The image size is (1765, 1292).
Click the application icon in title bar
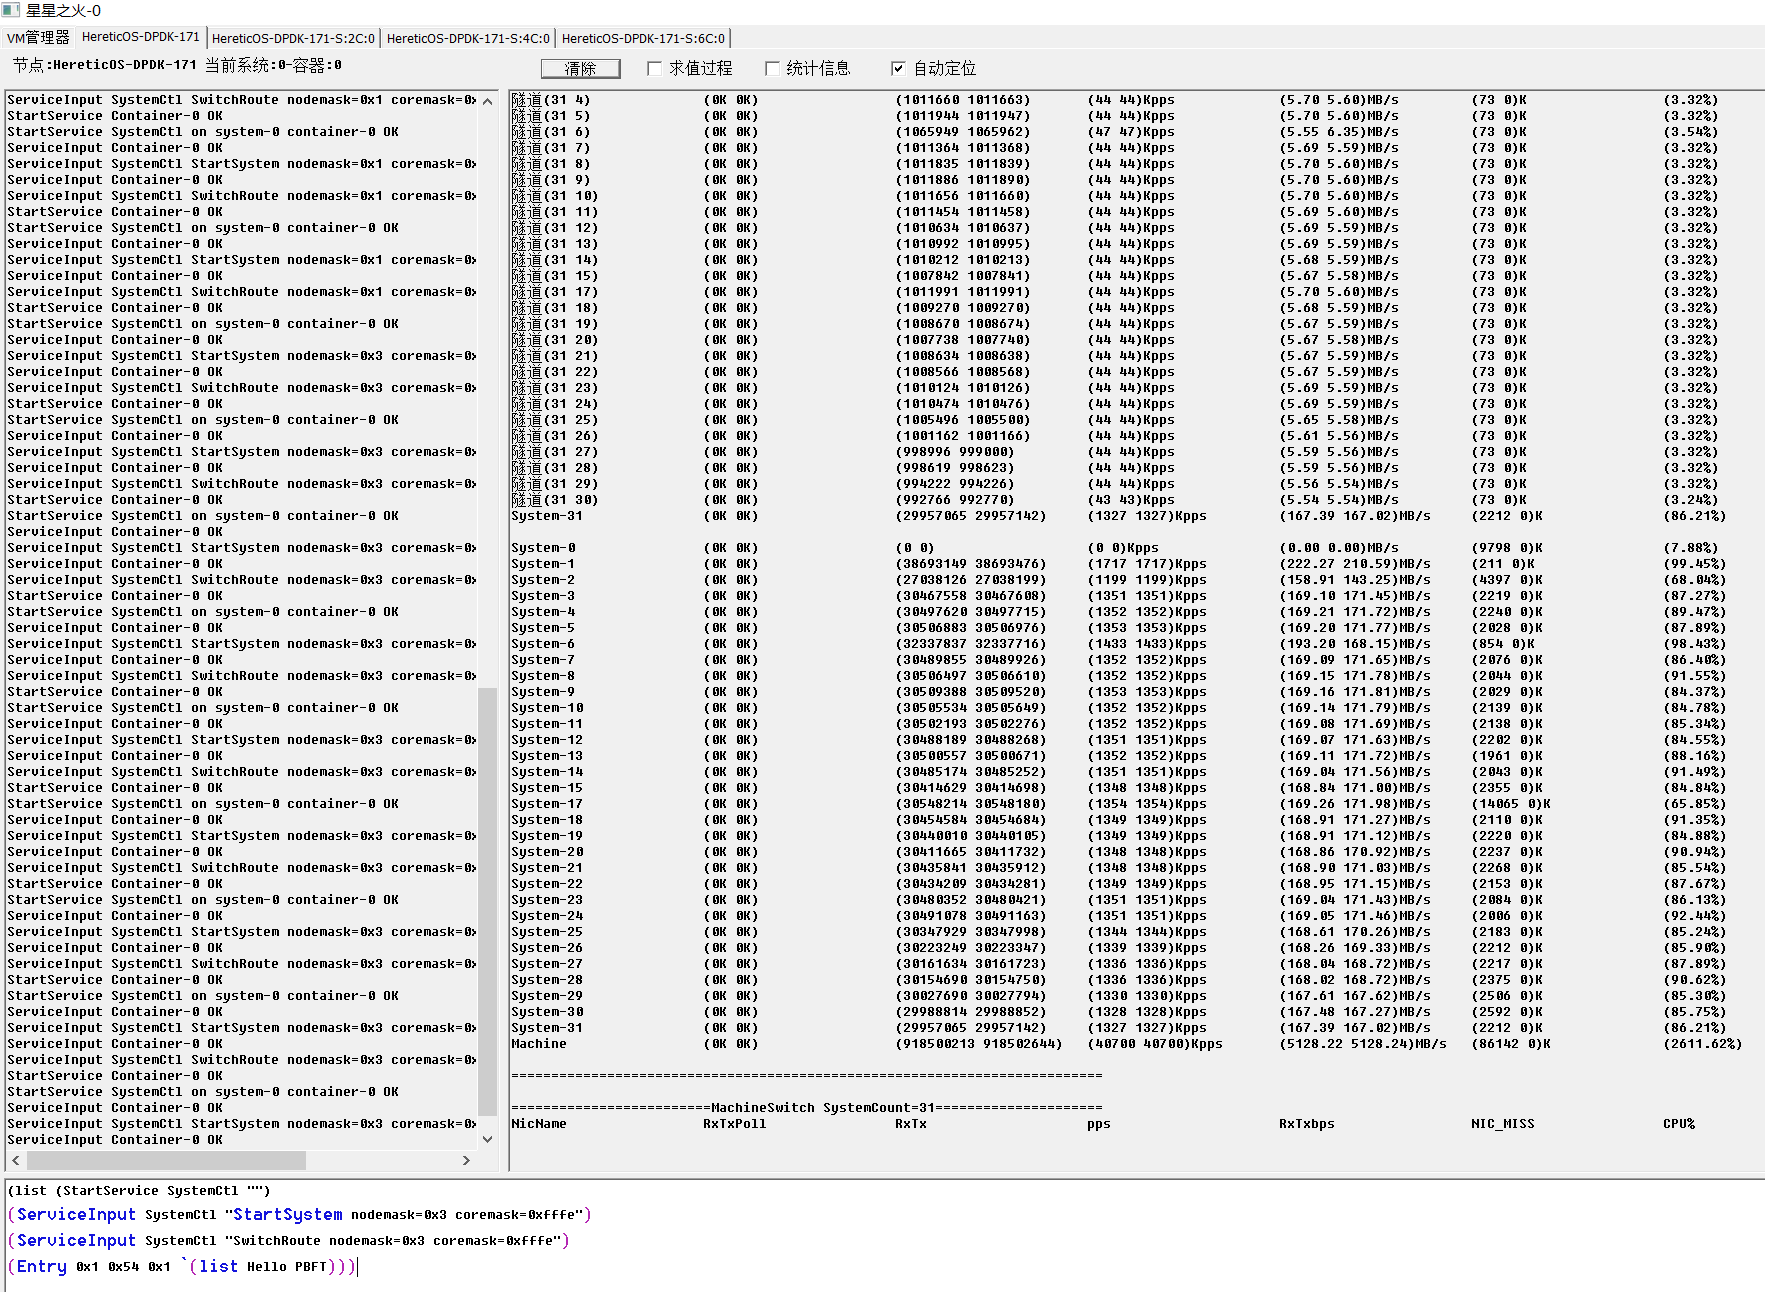pos(11,10)
